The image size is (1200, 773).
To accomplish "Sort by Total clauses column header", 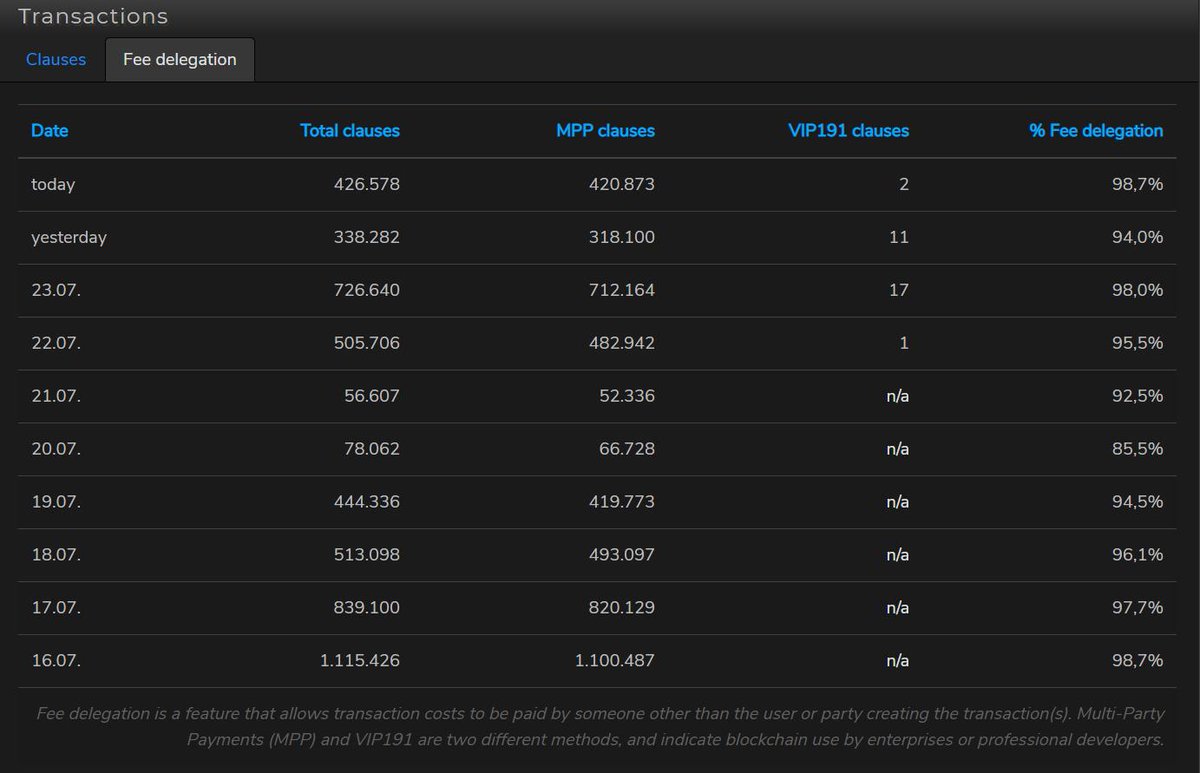I will tap(350, 130).
